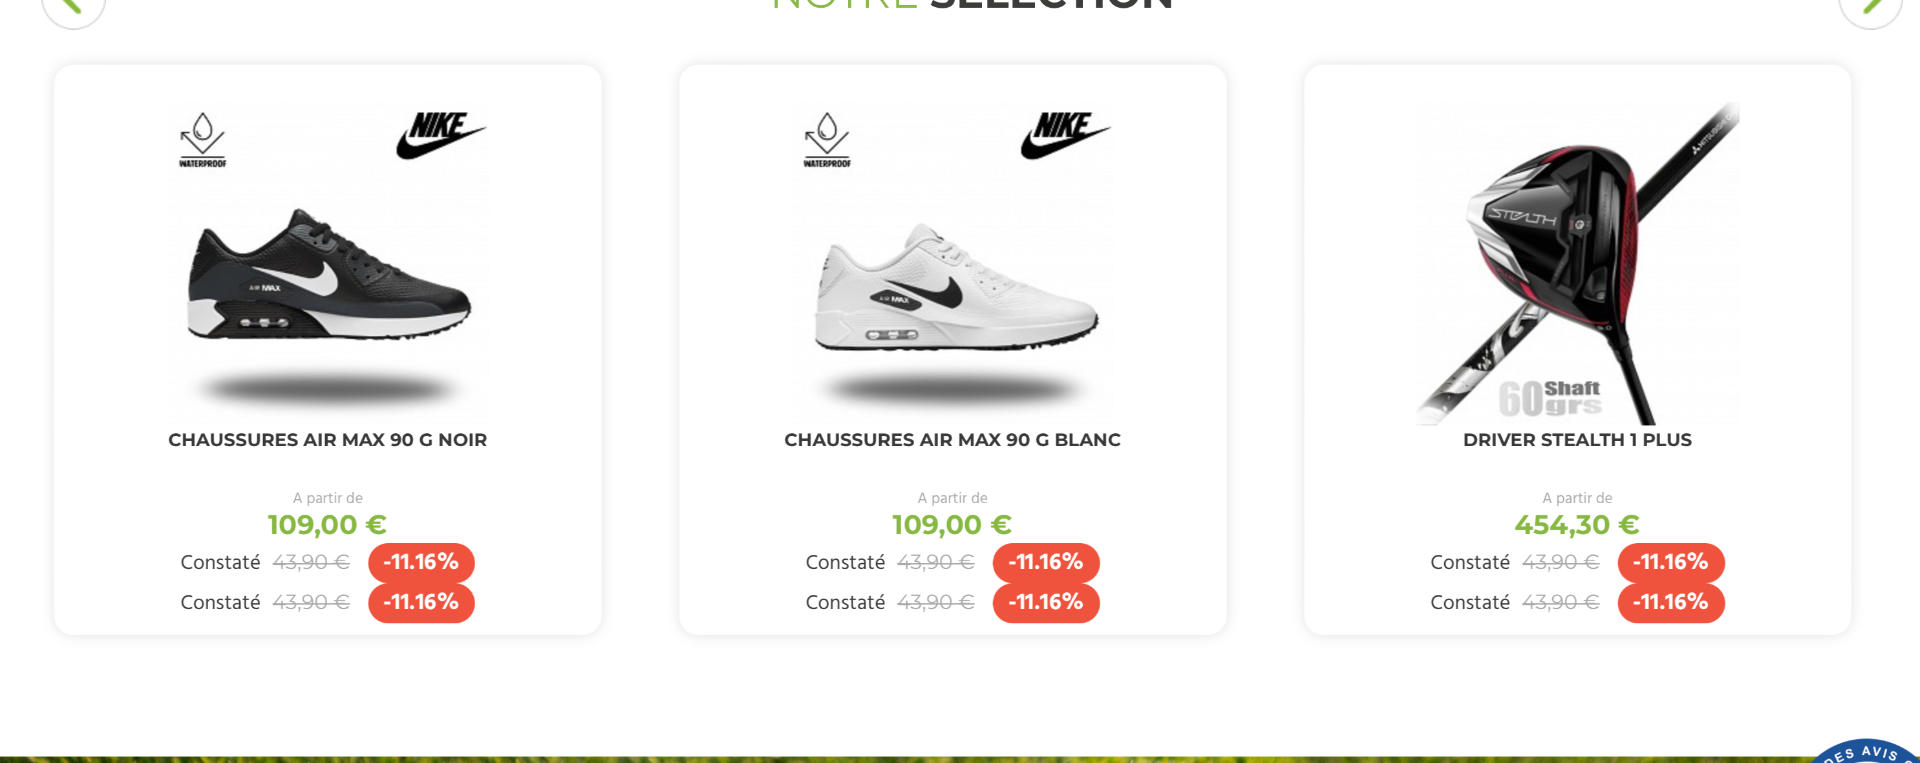
Task: Open Chaussures Air Max 90 G Blanc link
Action: point(953,440)
